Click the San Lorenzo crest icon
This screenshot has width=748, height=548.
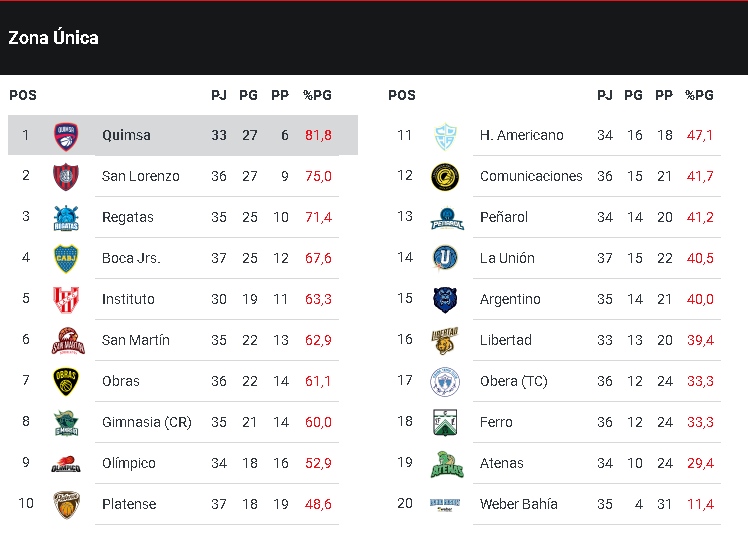(x=66, y=176)
